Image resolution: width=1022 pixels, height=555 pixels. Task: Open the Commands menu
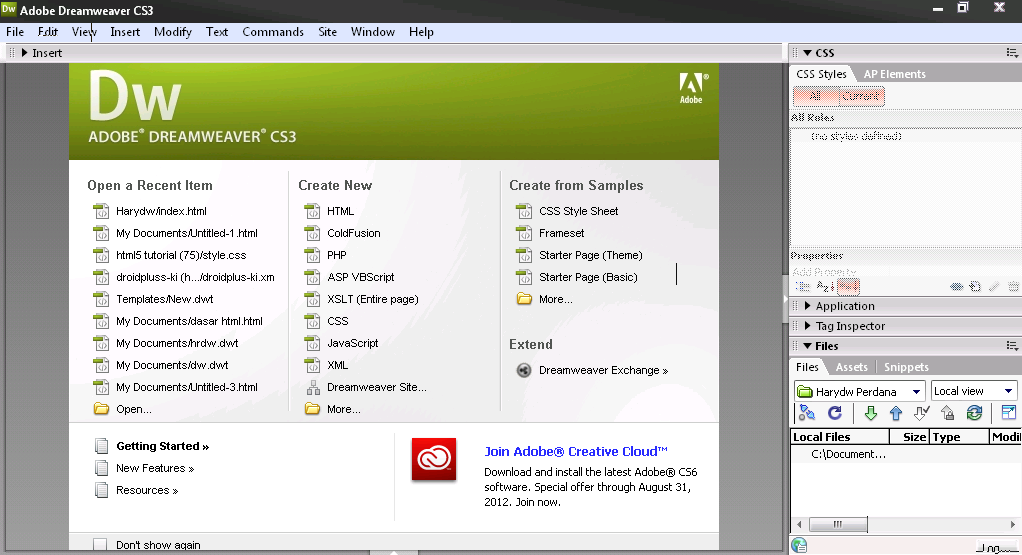pos(272,32)
